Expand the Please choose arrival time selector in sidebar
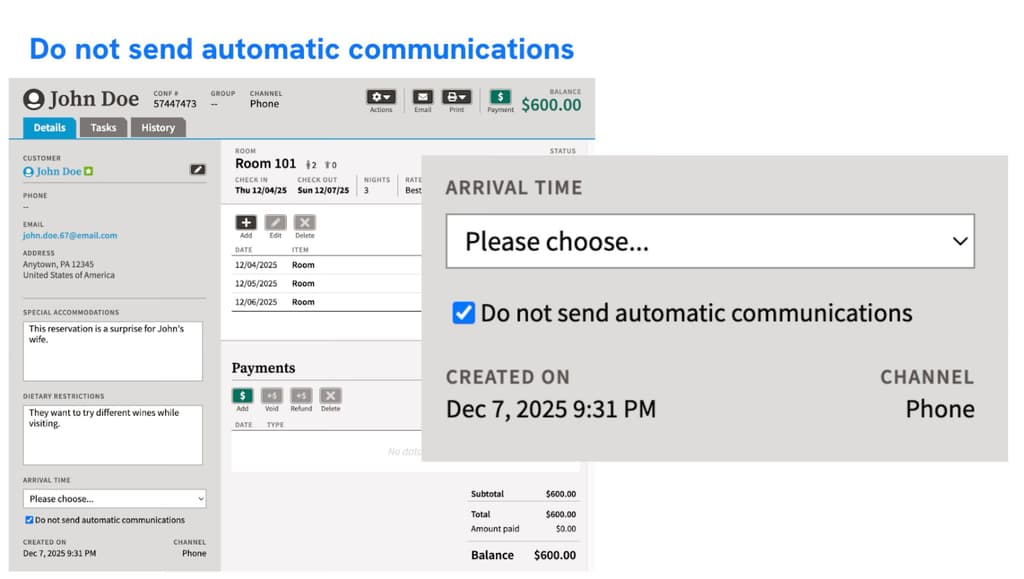1024x579 pixels. click(113, 498)
